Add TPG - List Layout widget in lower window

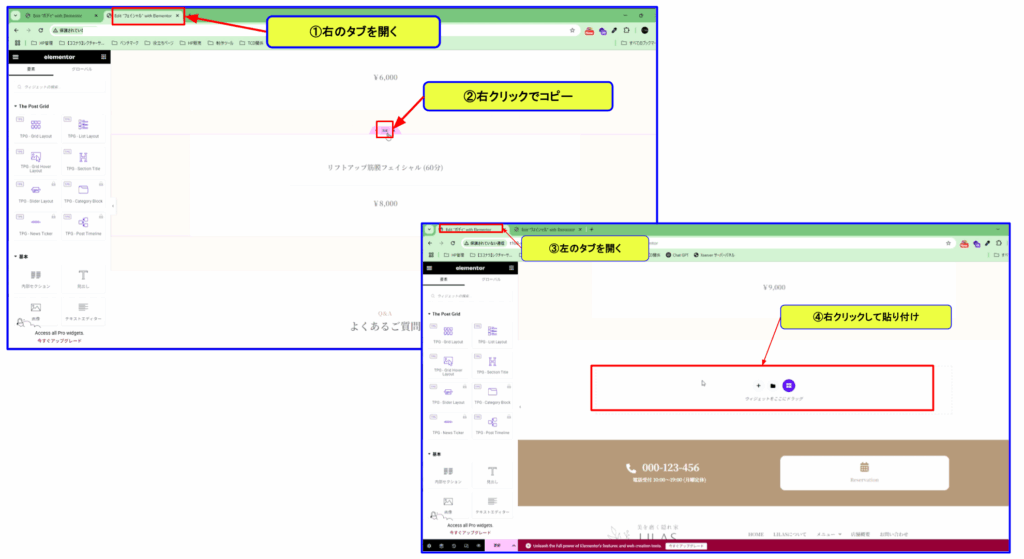pos(492,334)
